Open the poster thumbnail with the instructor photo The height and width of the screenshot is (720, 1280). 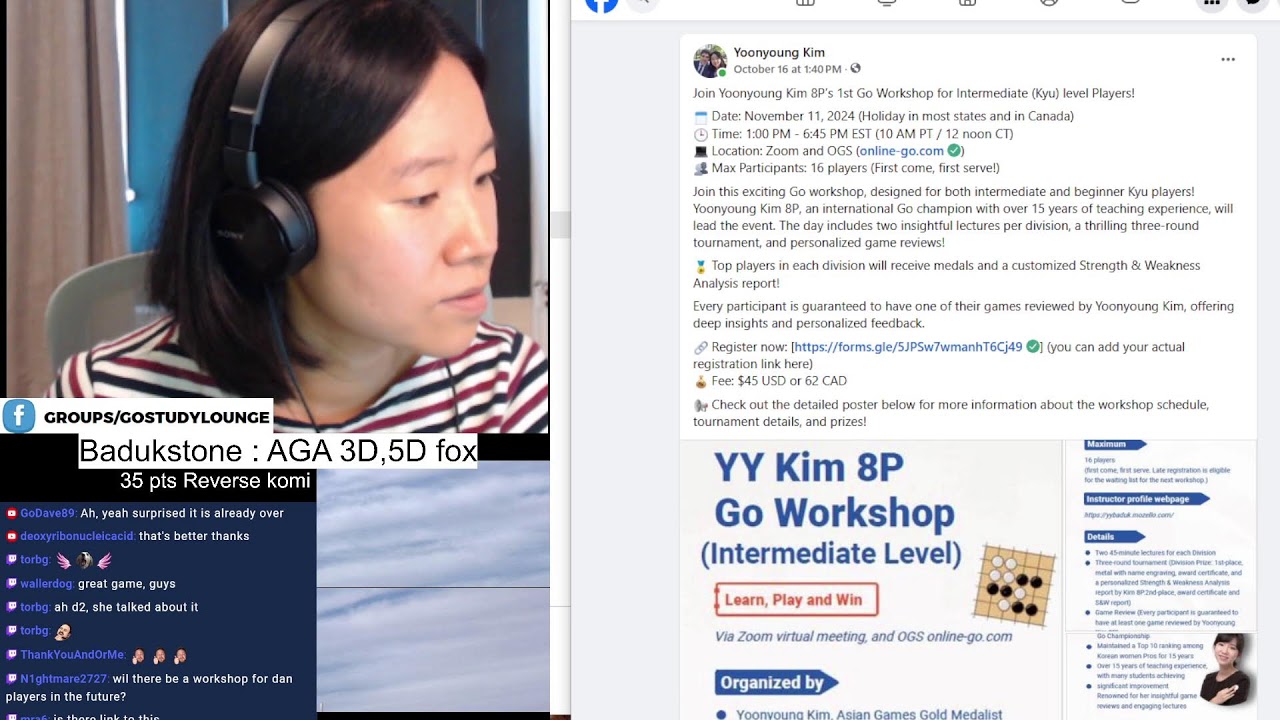[x=1161, y=676]
